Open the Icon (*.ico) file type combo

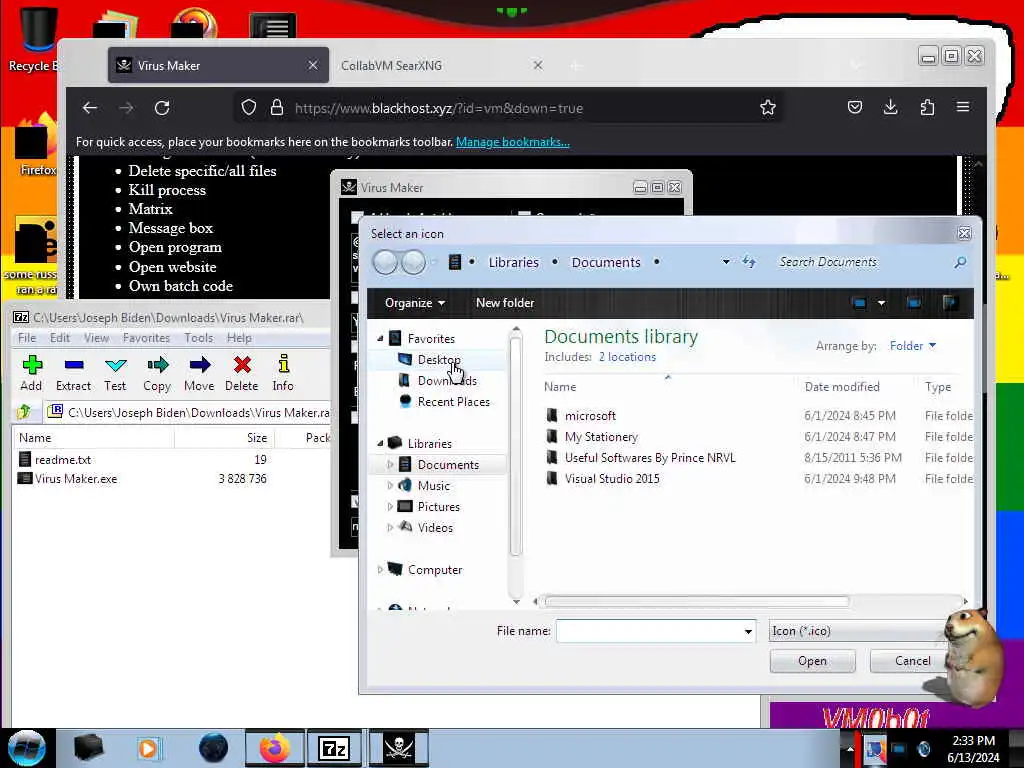click(x=859, y=631)
